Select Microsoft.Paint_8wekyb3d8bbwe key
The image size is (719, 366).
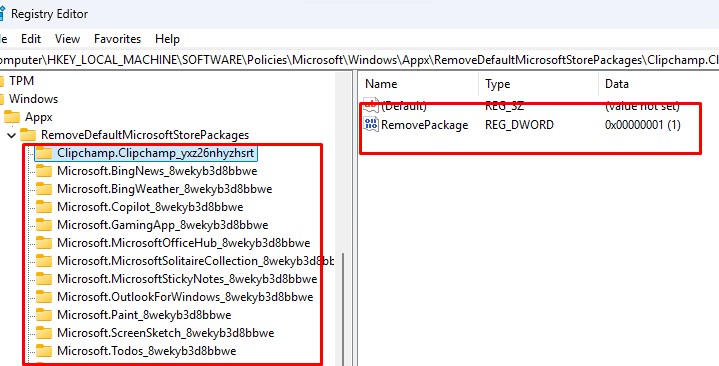pos(144,315)
